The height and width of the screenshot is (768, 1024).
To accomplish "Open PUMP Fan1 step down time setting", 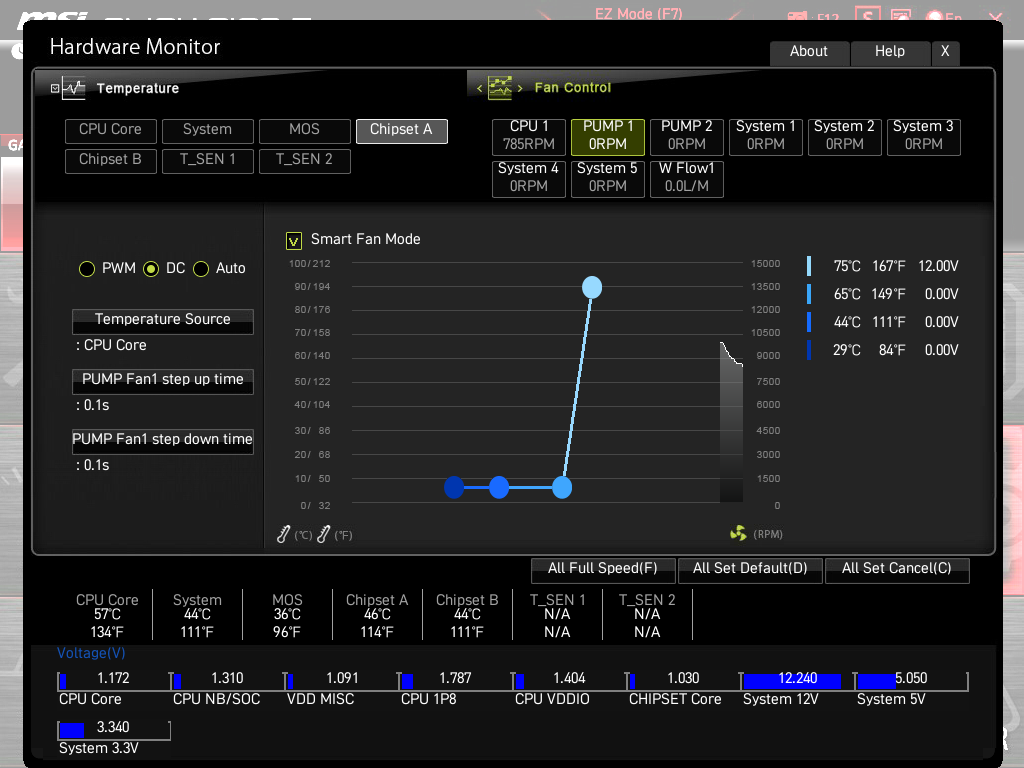I will pos(163,441).
